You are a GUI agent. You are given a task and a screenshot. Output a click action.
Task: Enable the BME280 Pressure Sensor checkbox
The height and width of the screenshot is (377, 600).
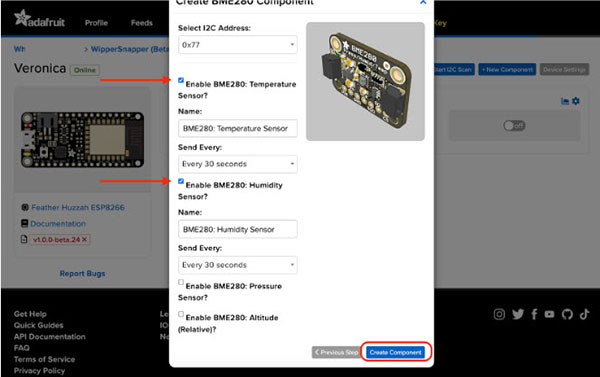click(181, 282)
